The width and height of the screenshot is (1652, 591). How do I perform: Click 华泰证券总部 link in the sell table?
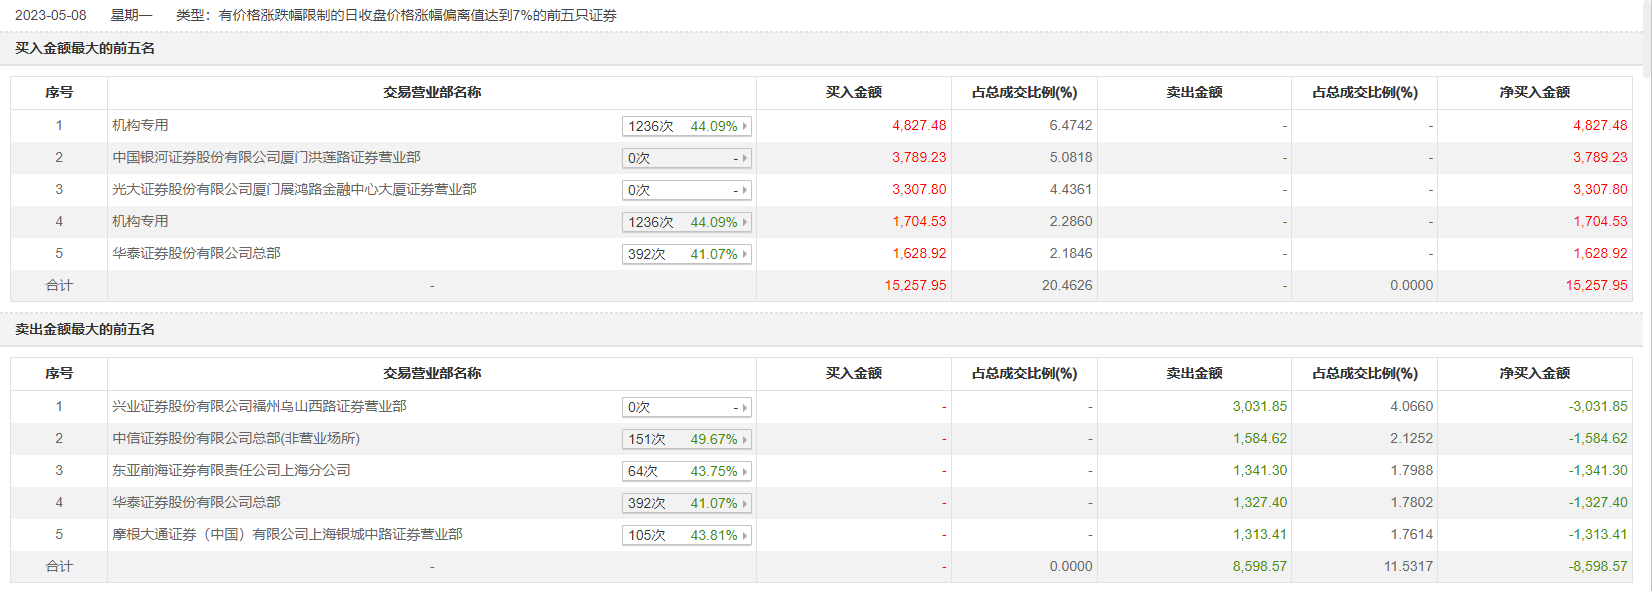point(196,502)
